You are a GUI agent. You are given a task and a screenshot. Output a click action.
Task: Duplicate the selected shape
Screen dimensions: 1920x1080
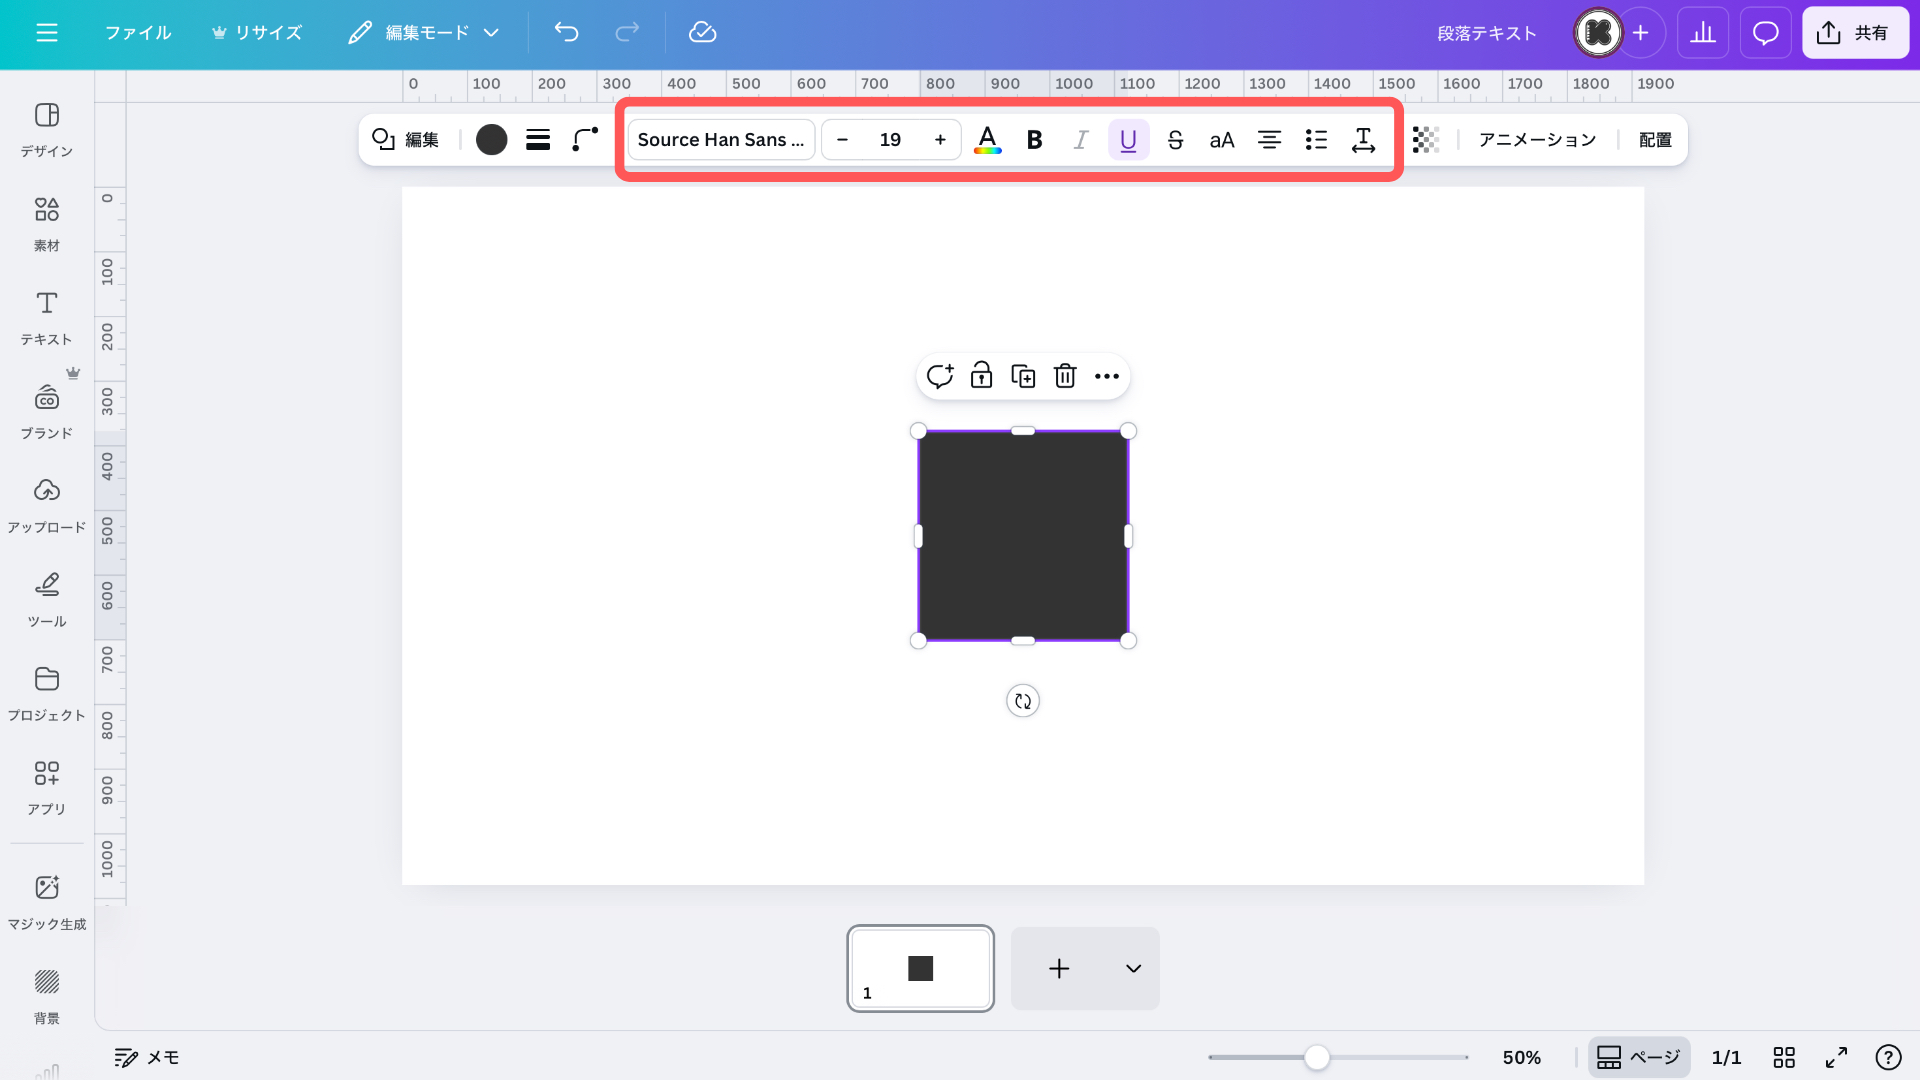pos(1023,376)
